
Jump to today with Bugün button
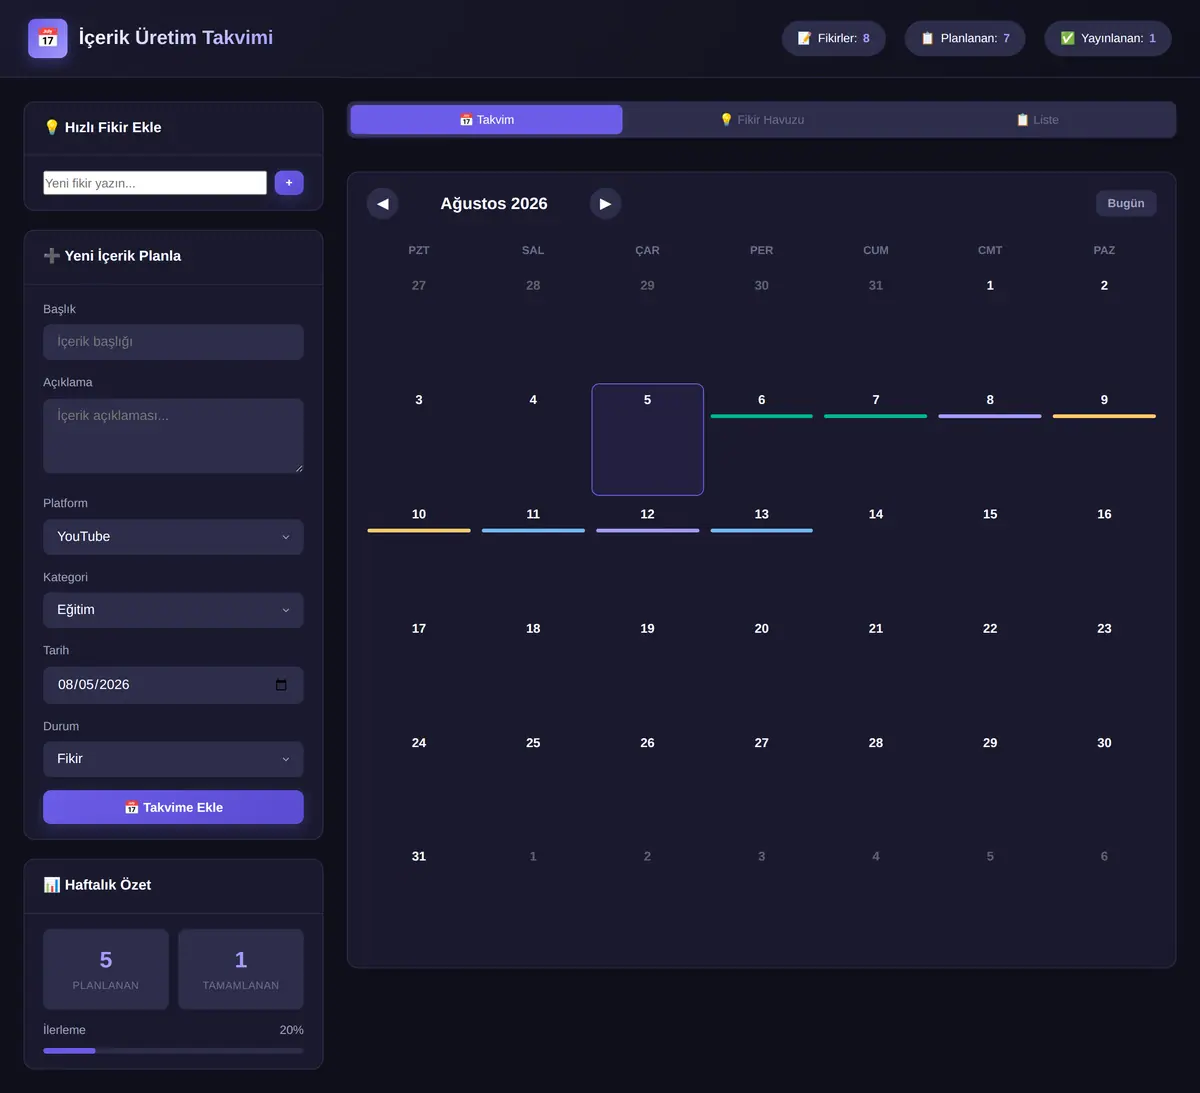tap(1126, 203)
